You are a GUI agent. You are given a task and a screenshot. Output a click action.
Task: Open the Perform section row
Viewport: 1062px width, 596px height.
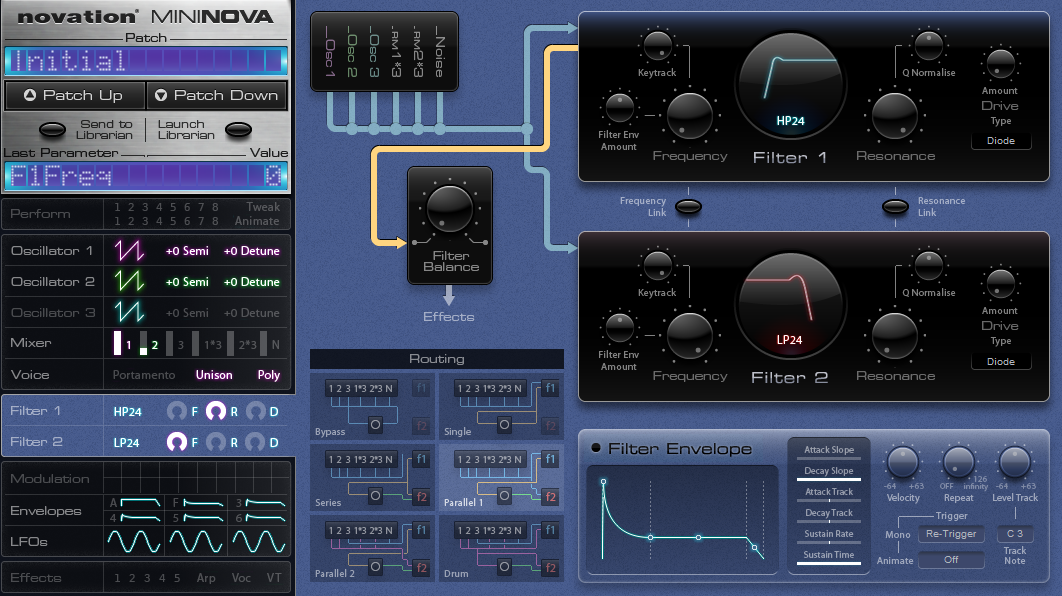[146, 214]
